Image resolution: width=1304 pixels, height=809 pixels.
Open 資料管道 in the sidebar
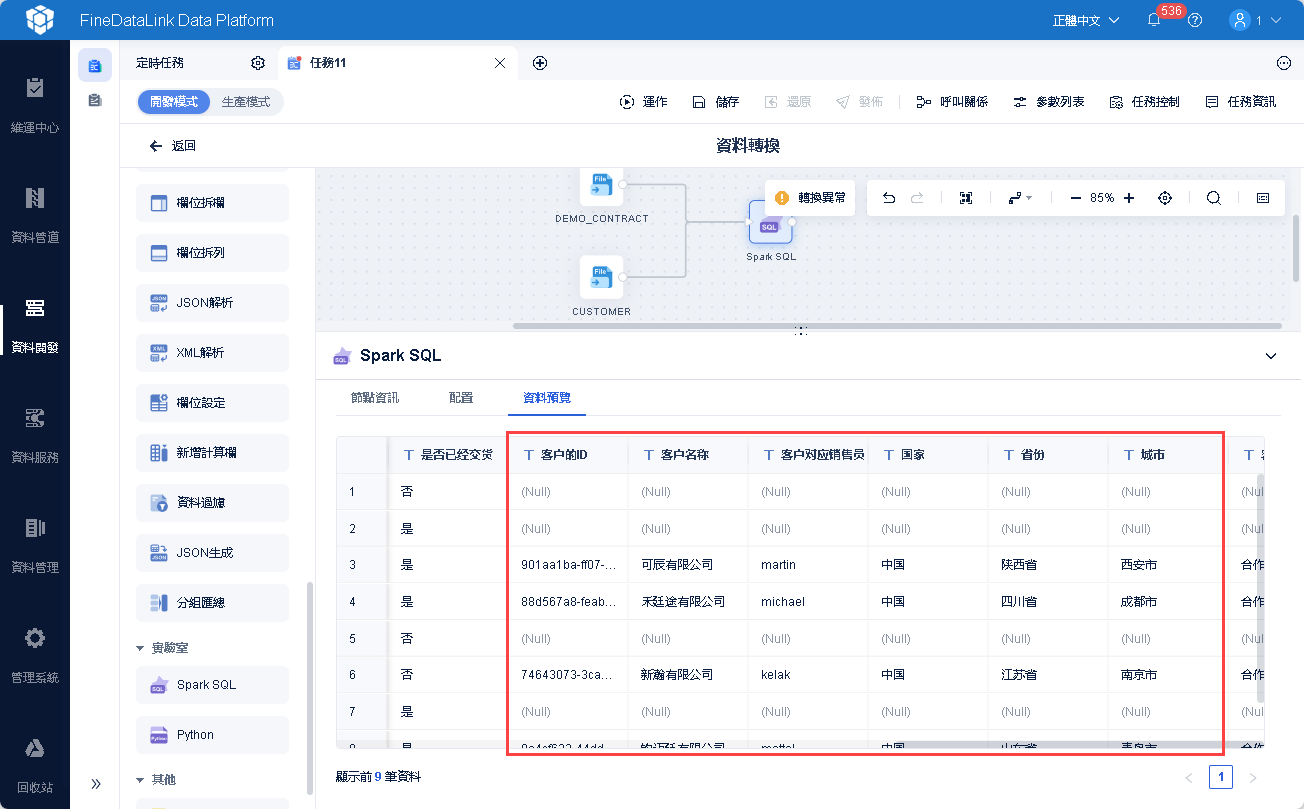pyautogui.click(x=35, y=215)
